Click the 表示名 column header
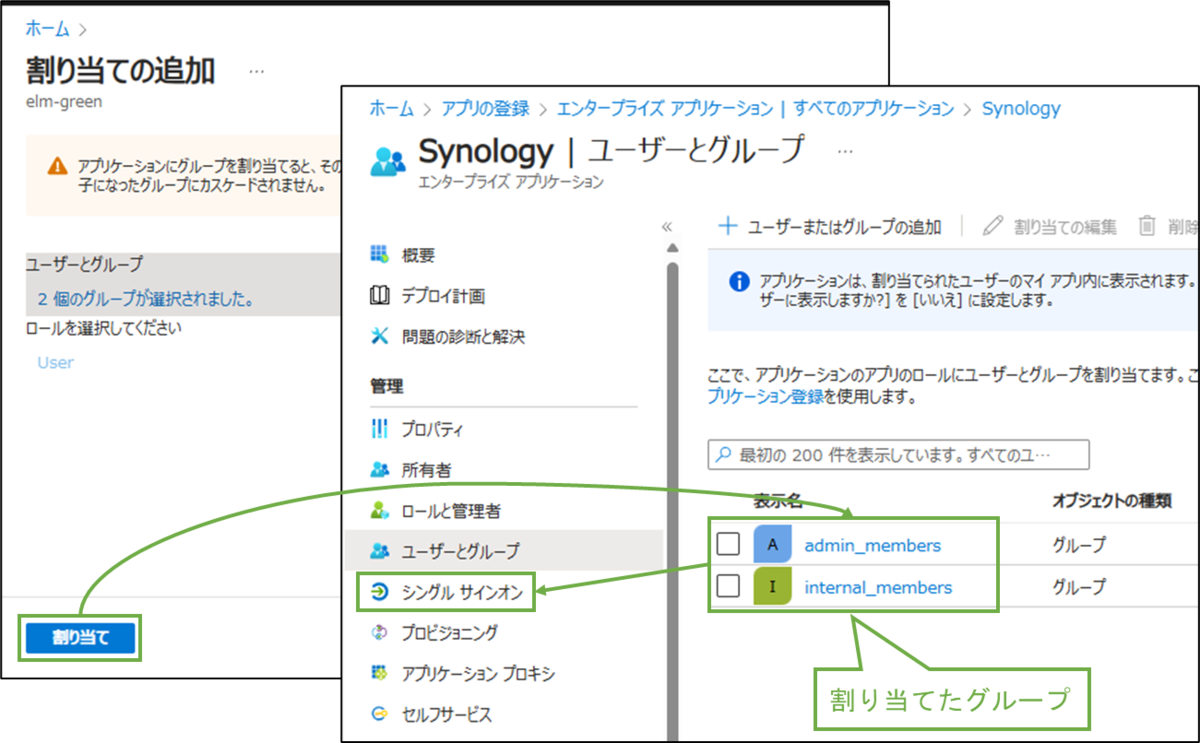Viewport: 1200px width, 743px height. tap(779, 500)
